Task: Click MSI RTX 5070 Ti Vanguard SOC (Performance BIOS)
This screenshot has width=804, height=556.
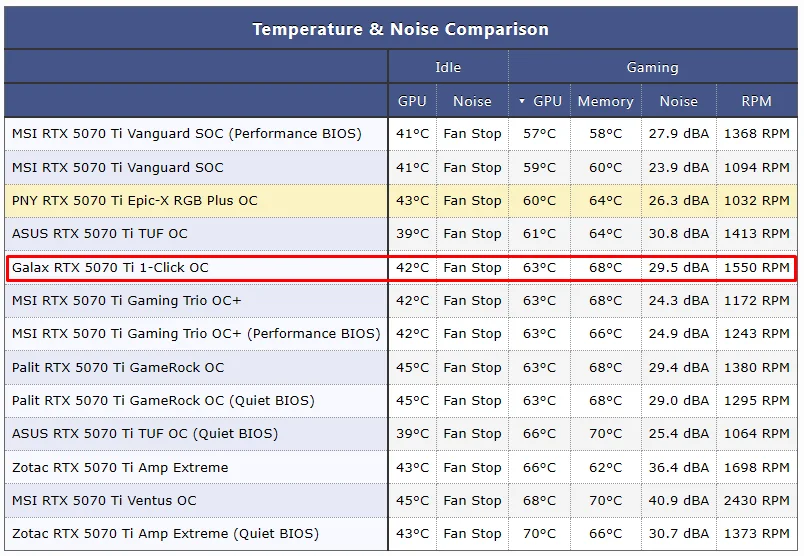Action: (x=187, y=134)
